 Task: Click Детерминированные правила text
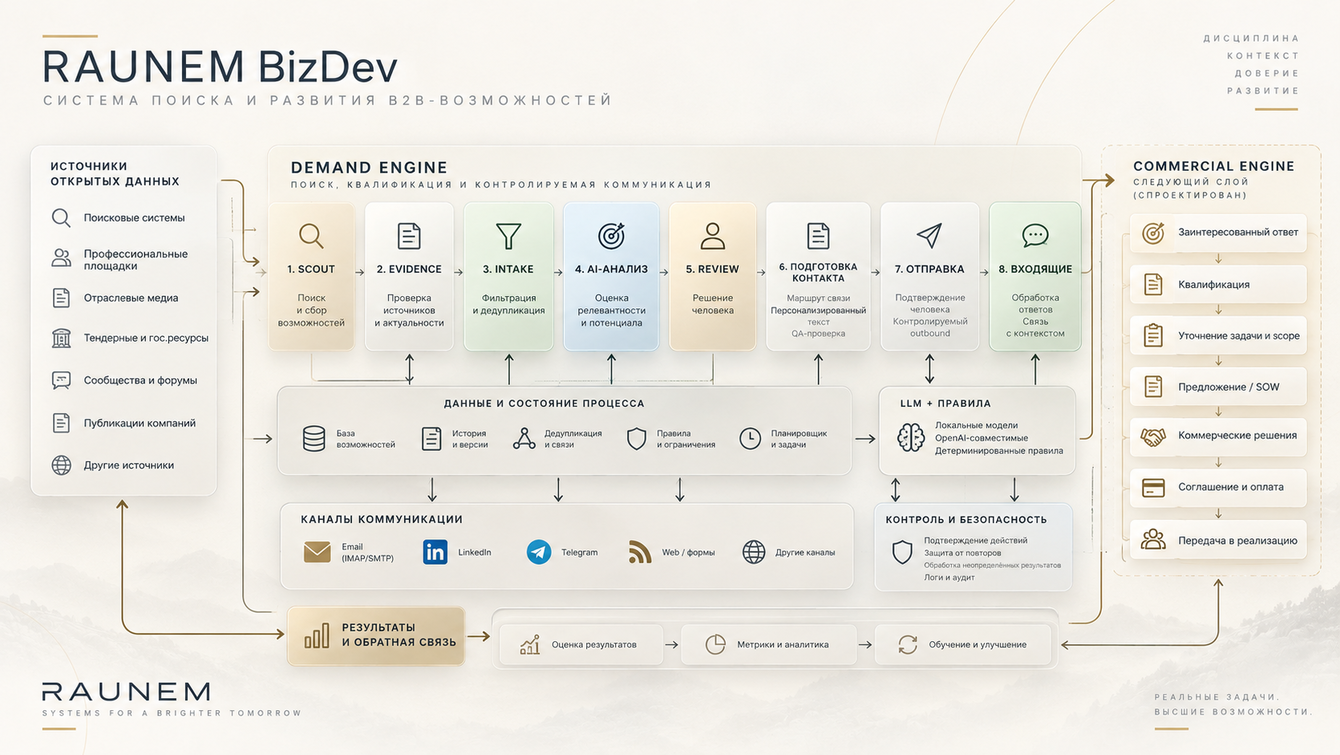click(x=999, y=451)
